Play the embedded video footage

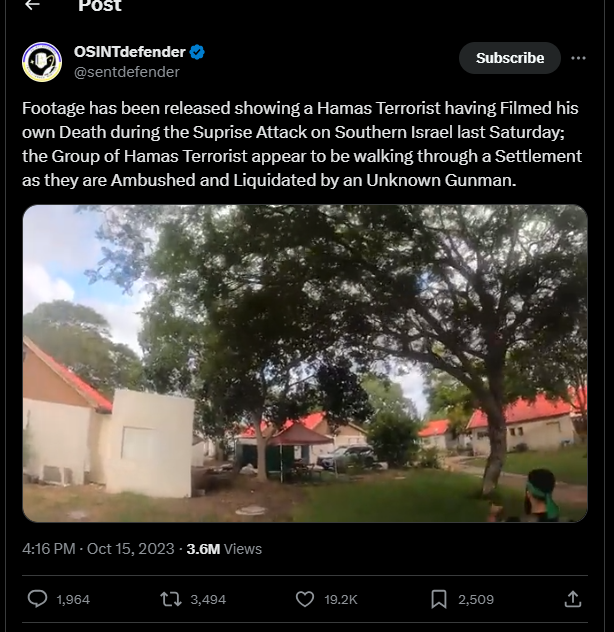[305, 363]
